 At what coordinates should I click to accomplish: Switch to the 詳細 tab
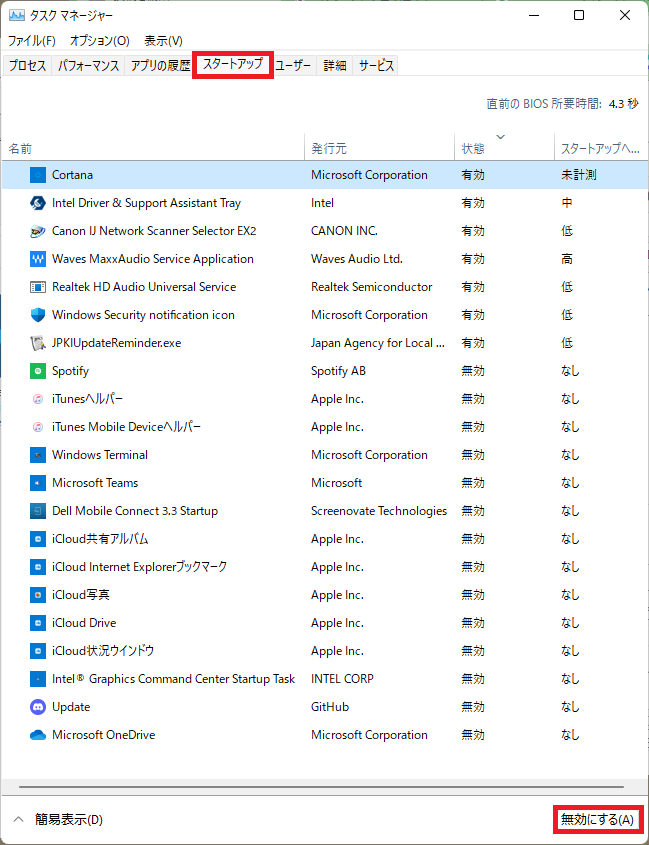pyautogui.click(x=335, y=66)
